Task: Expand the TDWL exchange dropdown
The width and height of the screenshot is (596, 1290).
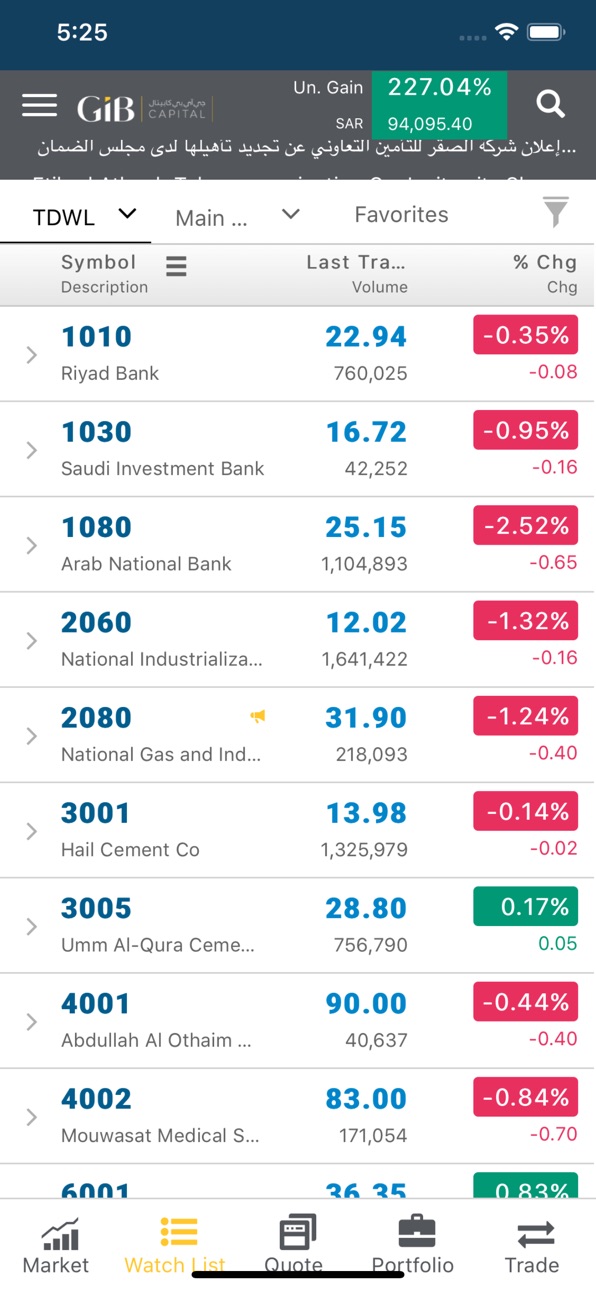Action: point(83,215)
